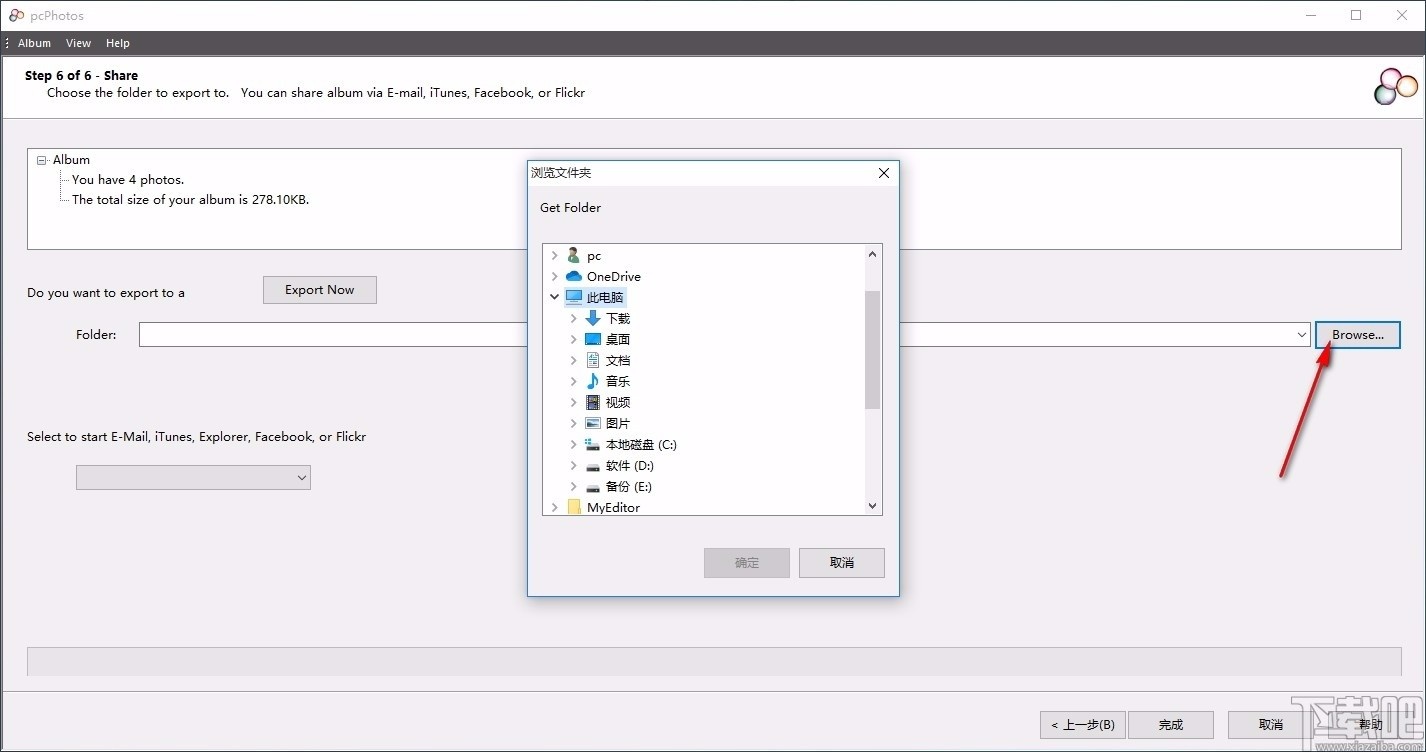Click the 此电脑 computer icon
The width and height of the screenshot is (1426, 752).
pyautogui.click(x=573, y=297)
